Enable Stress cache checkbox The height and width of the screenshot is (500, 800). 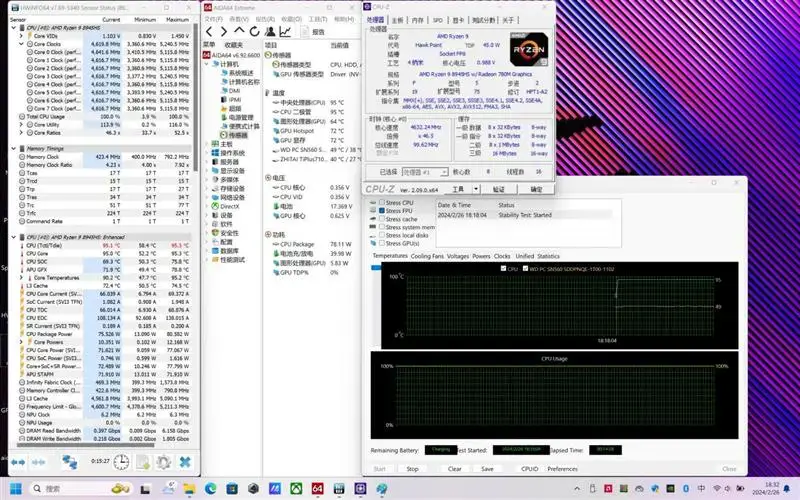(382, 219)
